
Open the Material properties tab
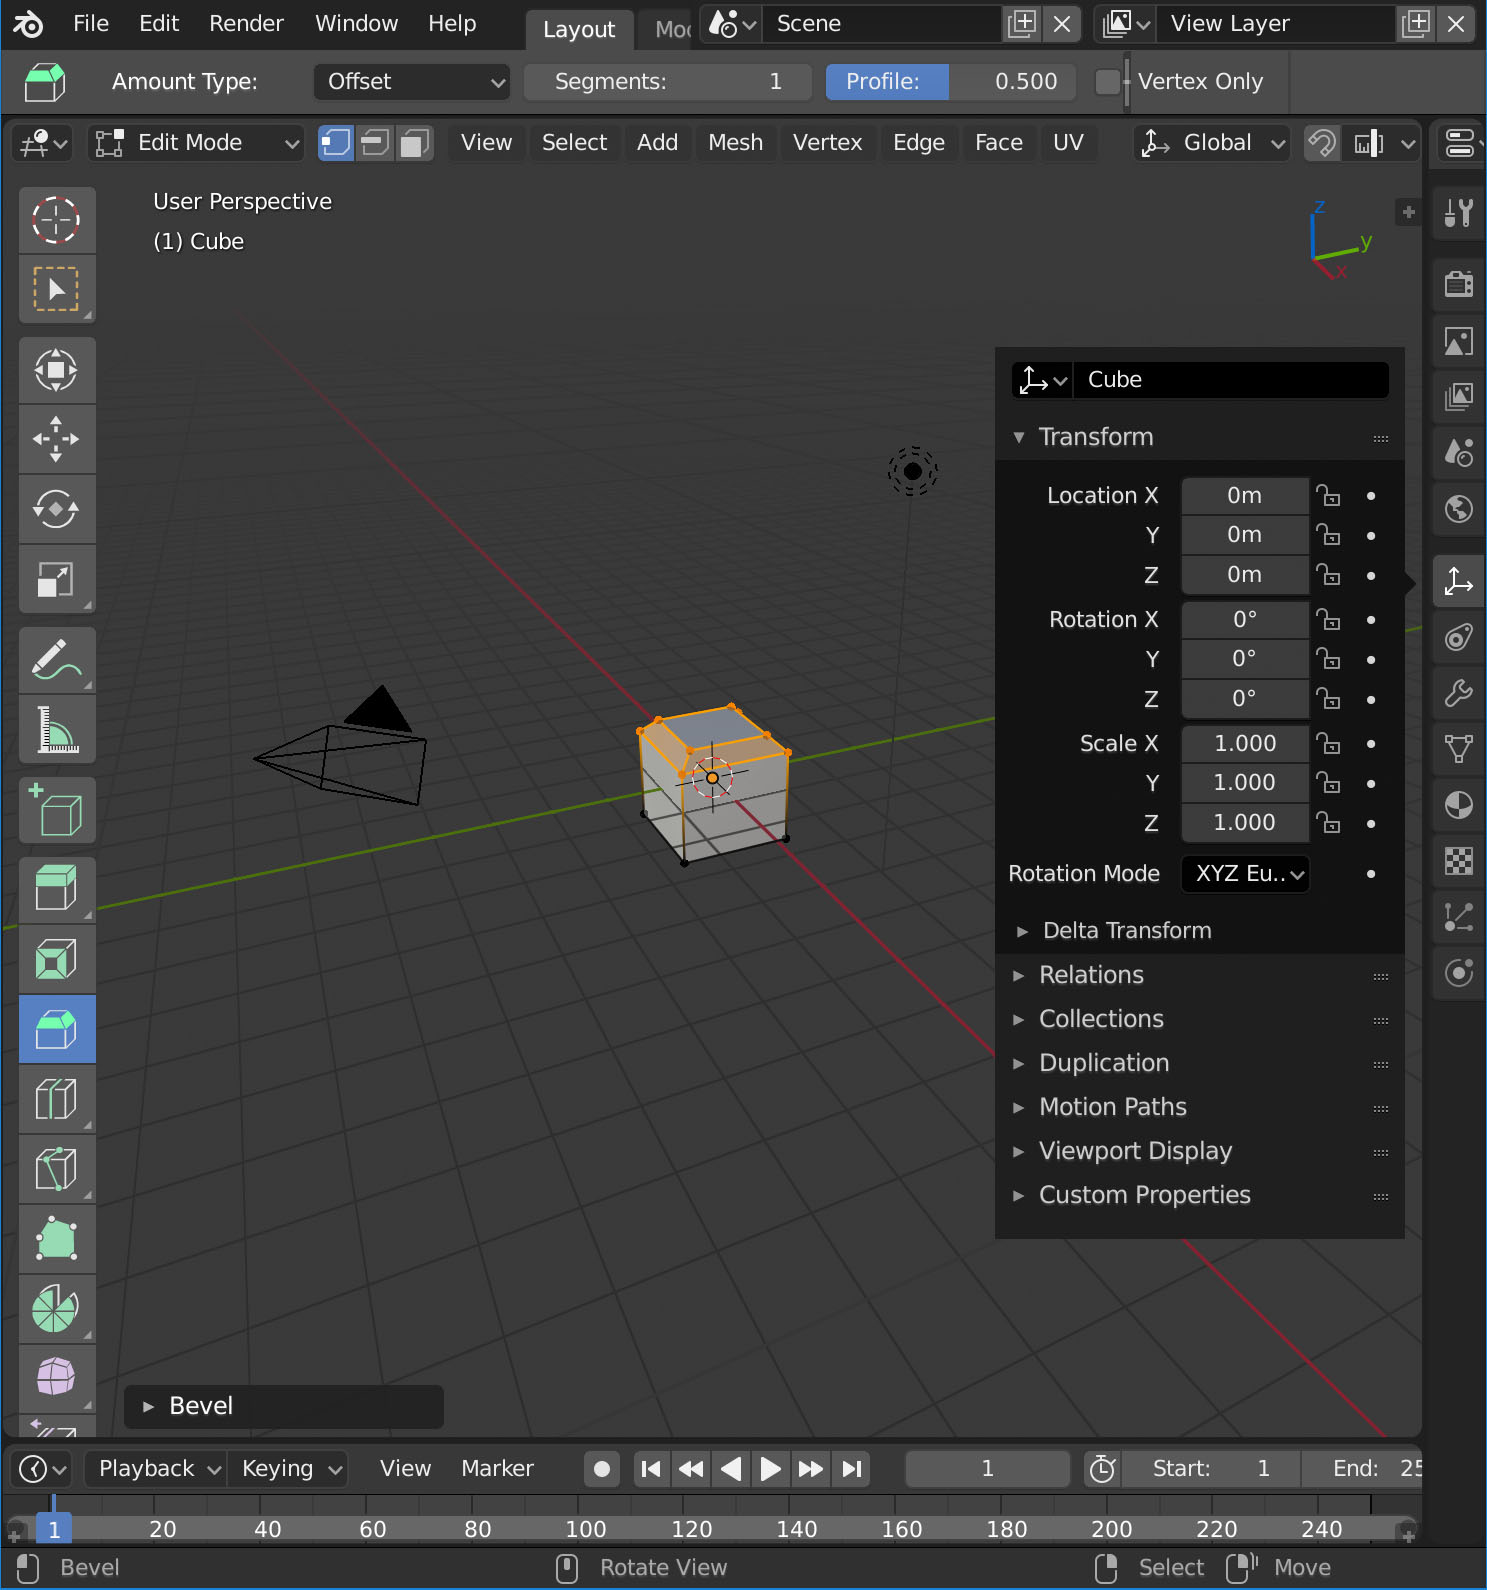[1459, 805]
